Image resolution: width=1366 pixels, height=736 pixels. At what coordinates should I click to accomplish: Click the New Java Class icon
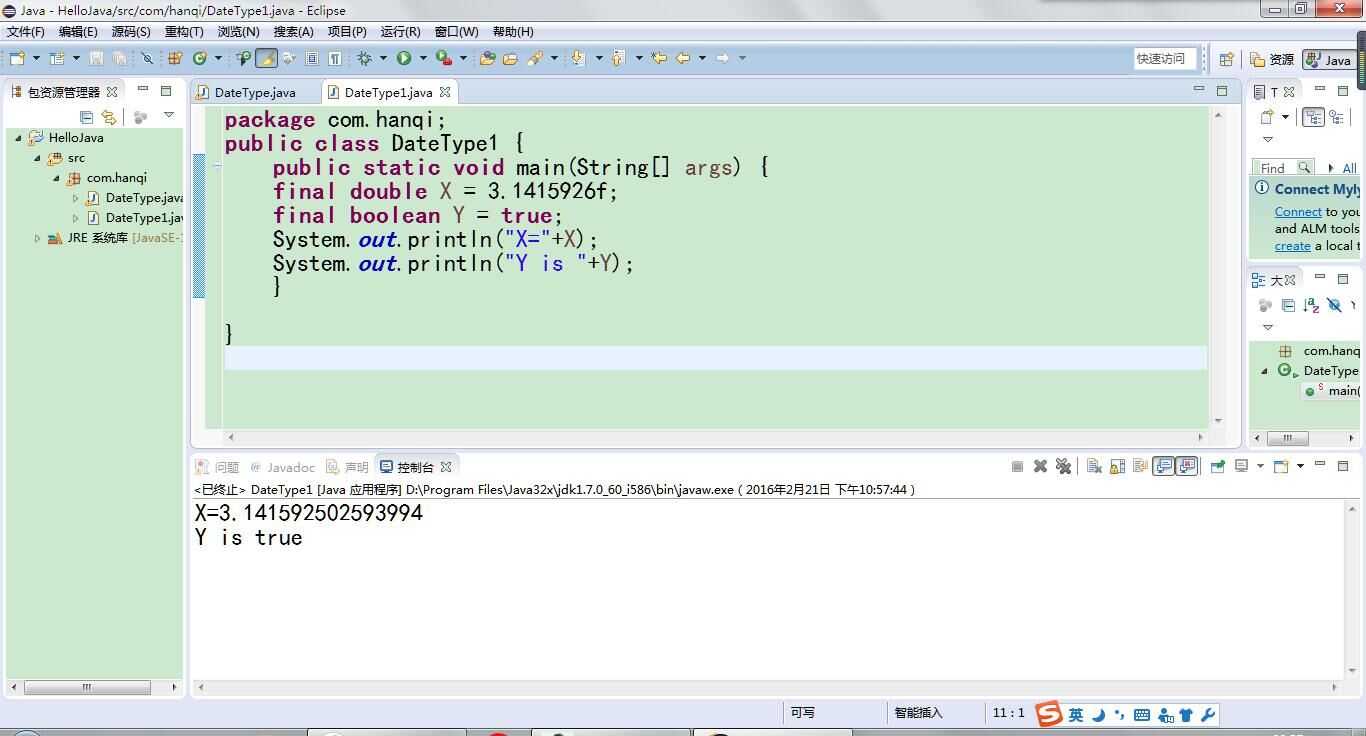point(199,58)
